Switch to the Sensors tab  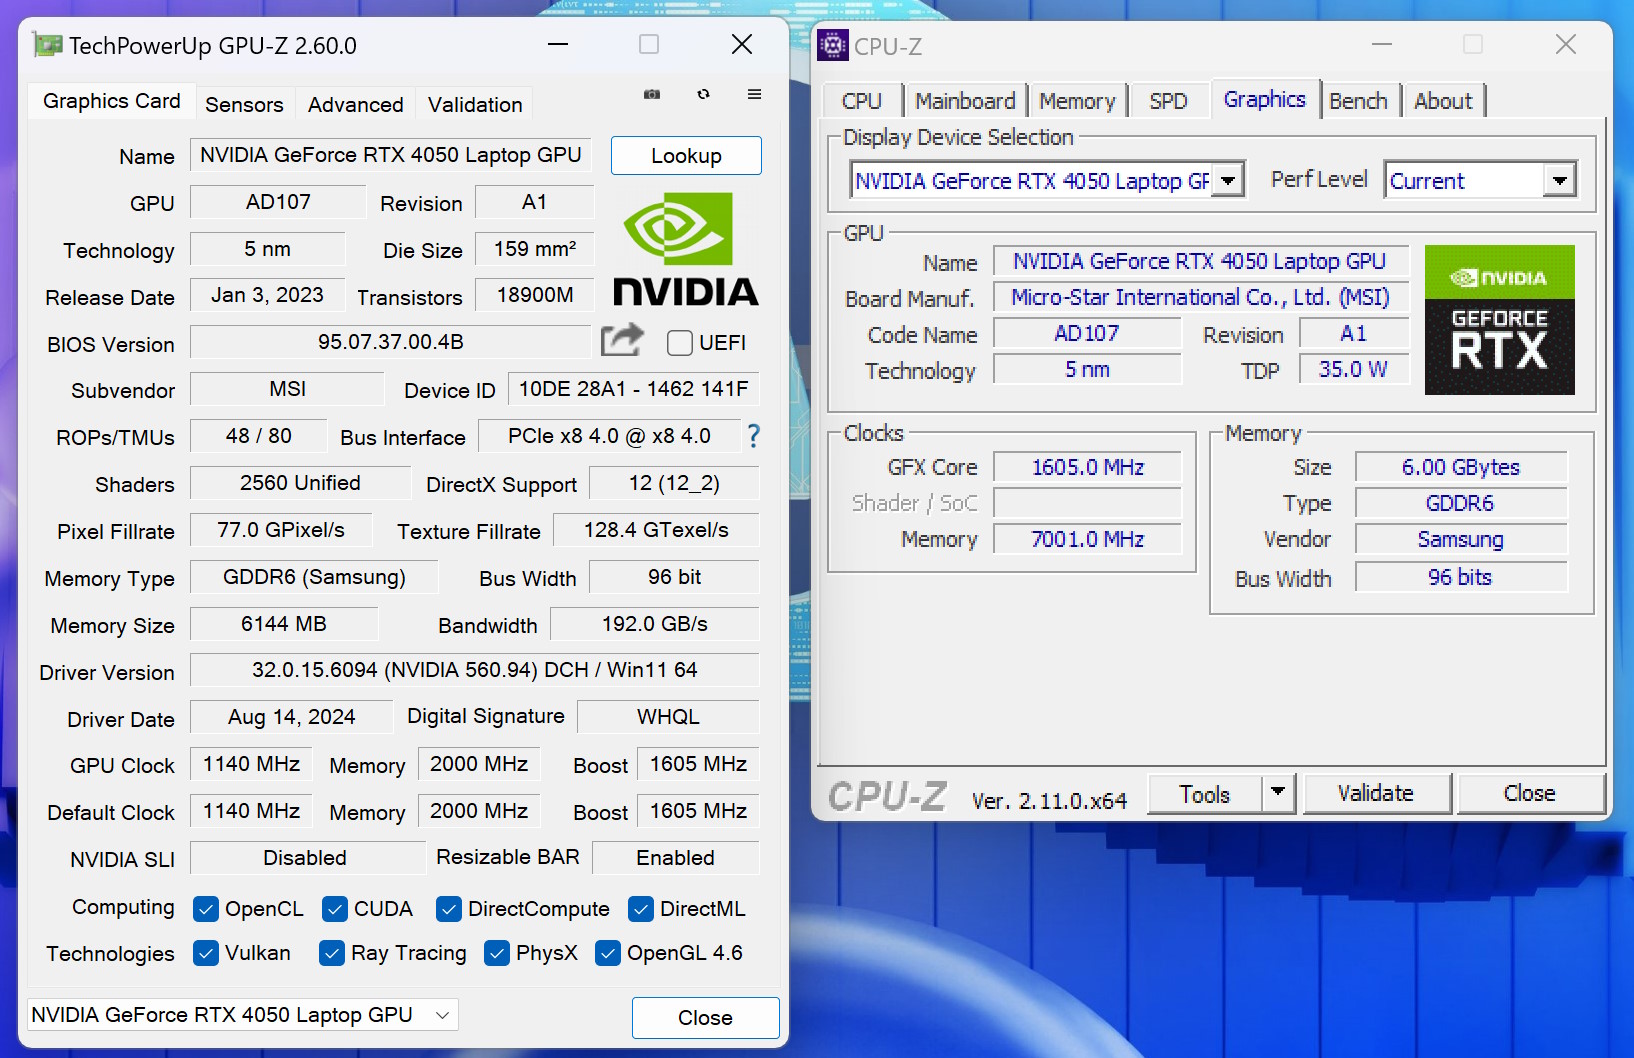click(244, 105)
